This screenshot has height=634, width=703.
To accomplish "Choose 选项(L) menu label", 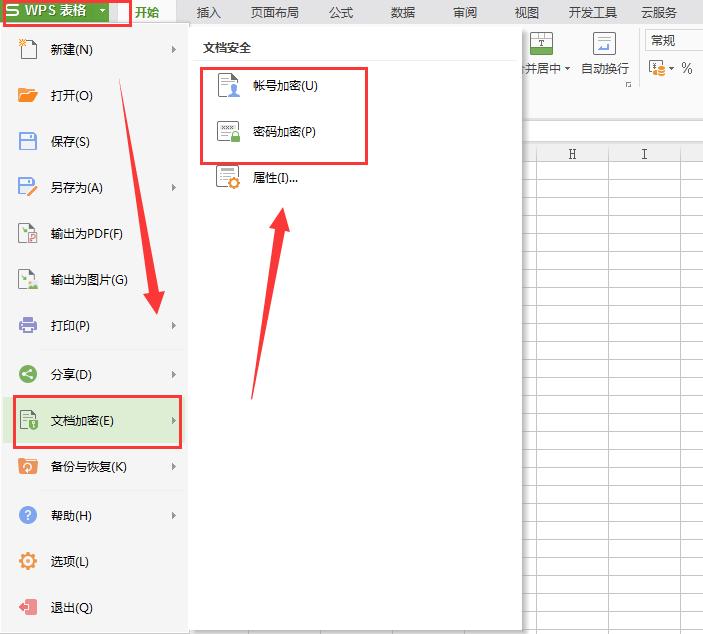I will coord(69,561).
